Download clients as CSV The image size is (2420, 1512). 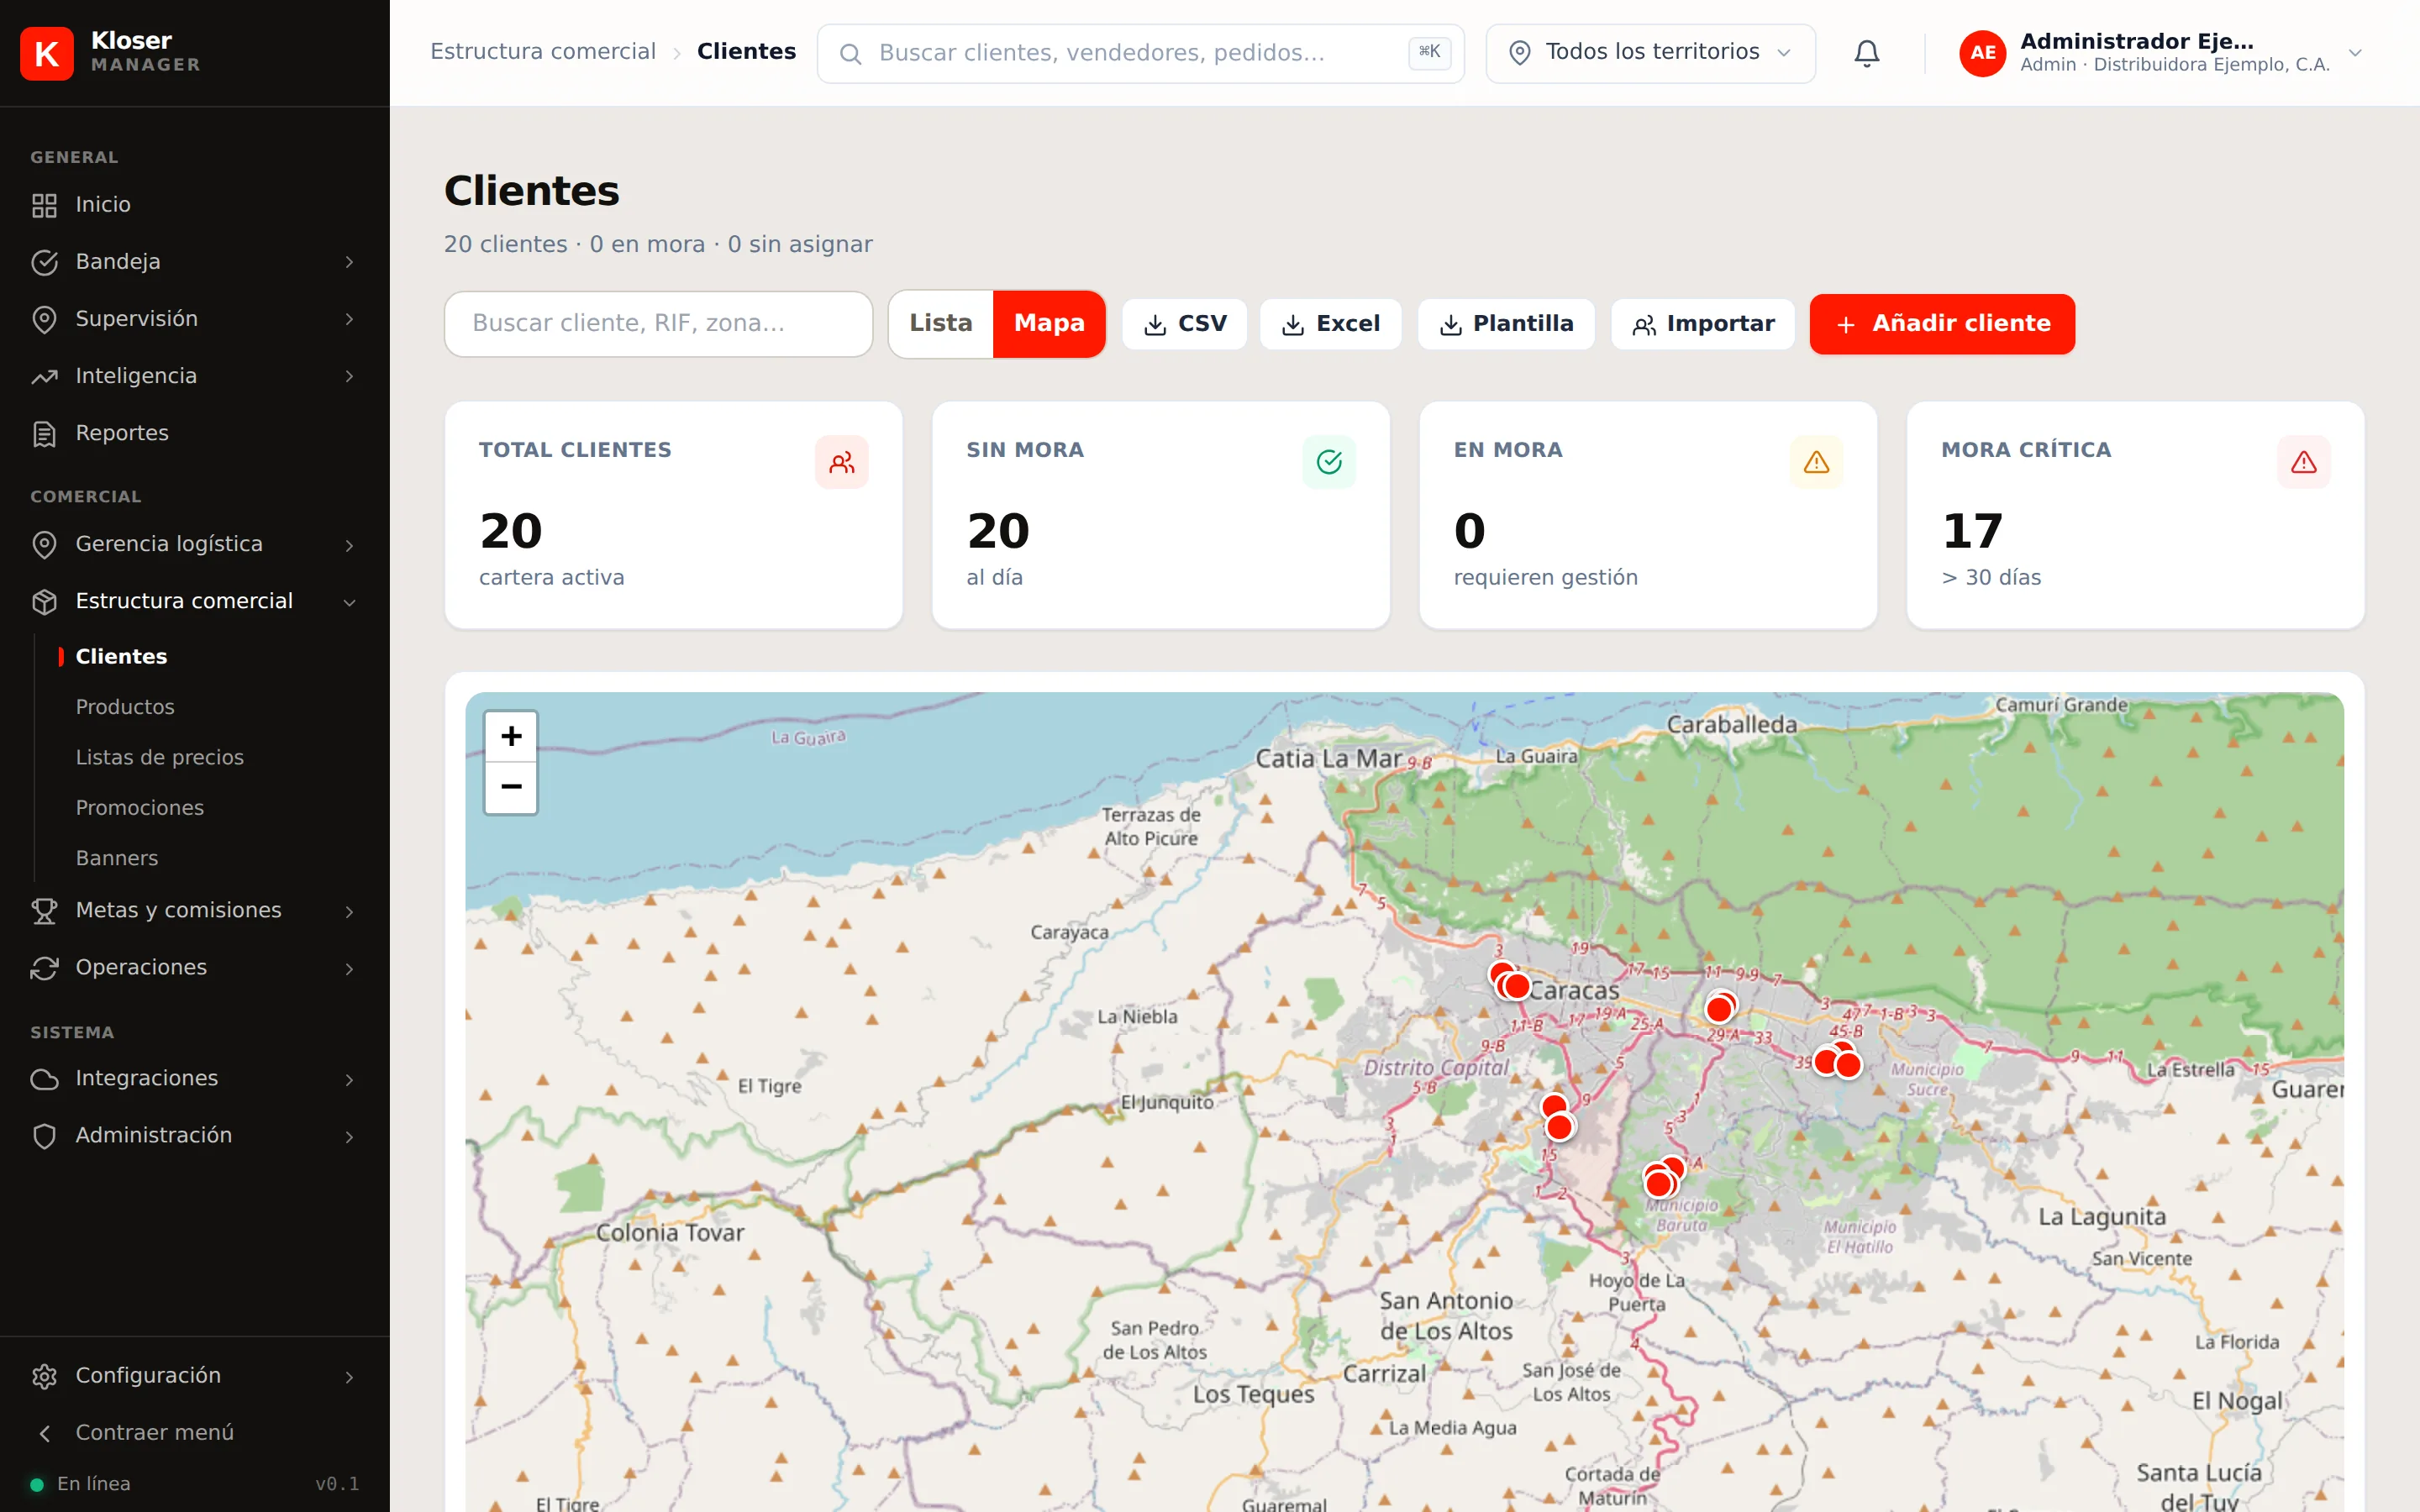[x=1185, y=324]
